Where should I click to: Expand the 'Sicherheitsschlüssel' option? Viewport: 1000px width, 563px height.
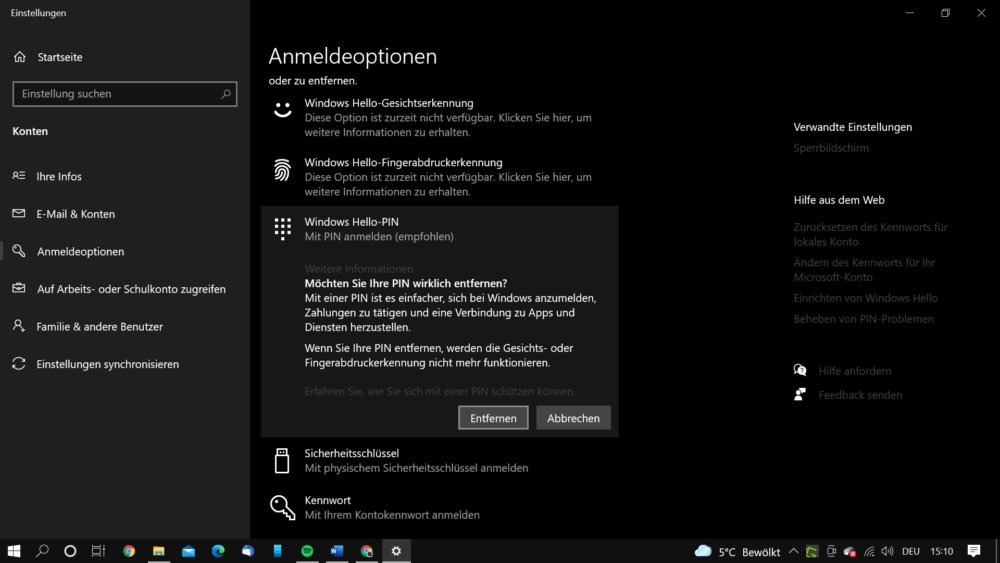click(x=439, y=460)
